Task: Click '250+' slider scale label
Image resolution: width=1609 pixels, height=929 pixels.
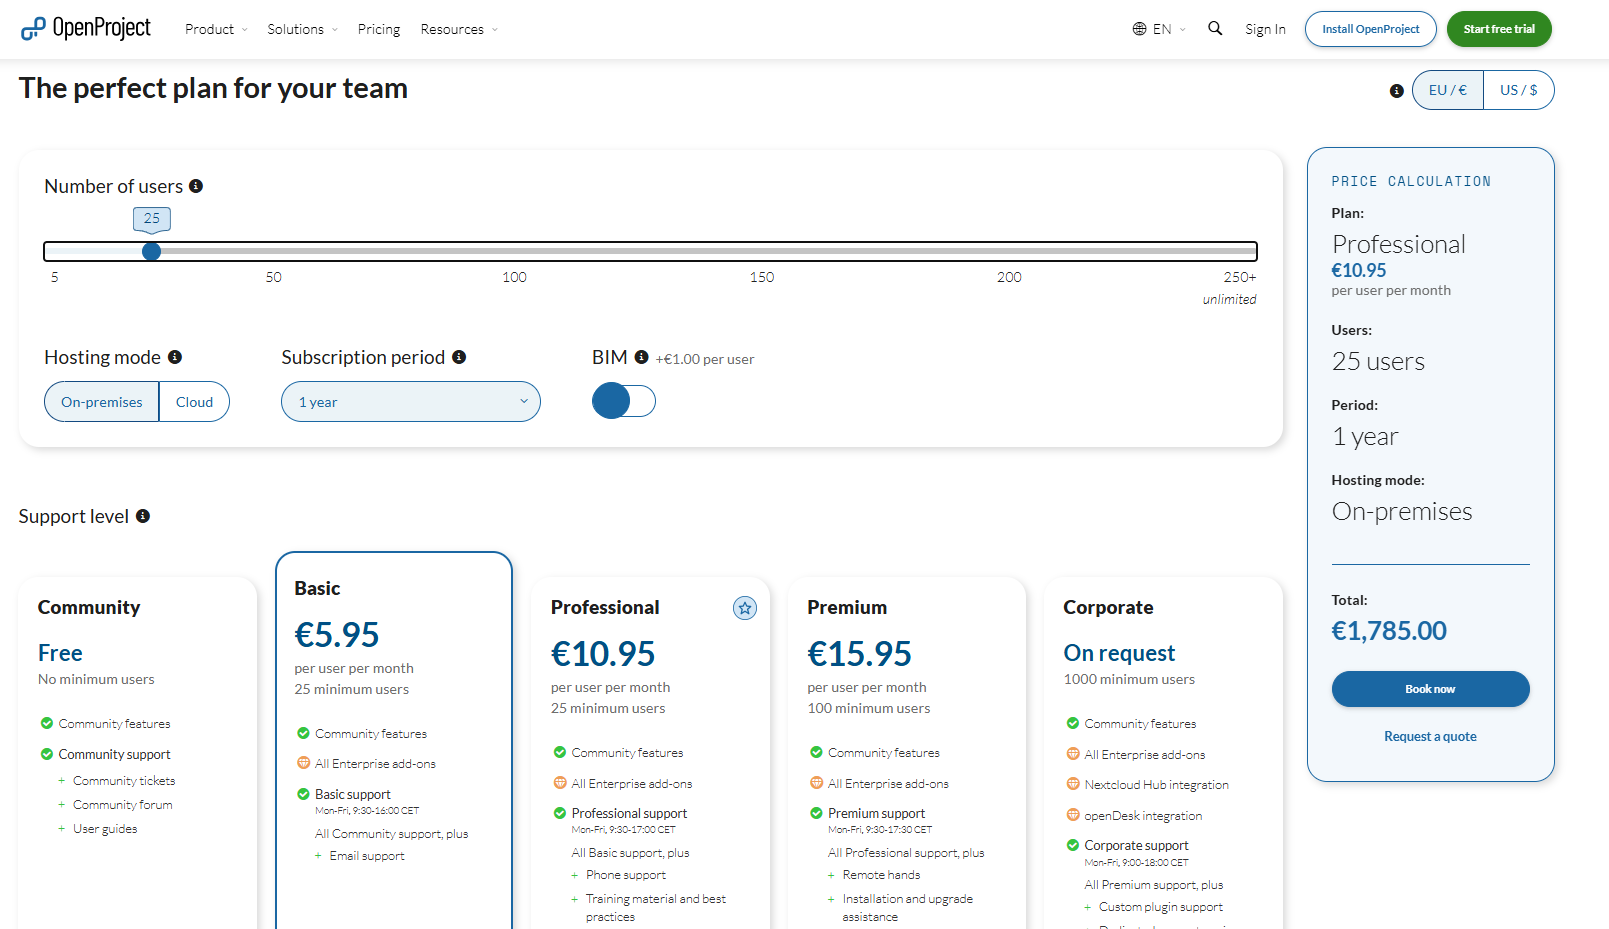Action: coord(1240,277)
